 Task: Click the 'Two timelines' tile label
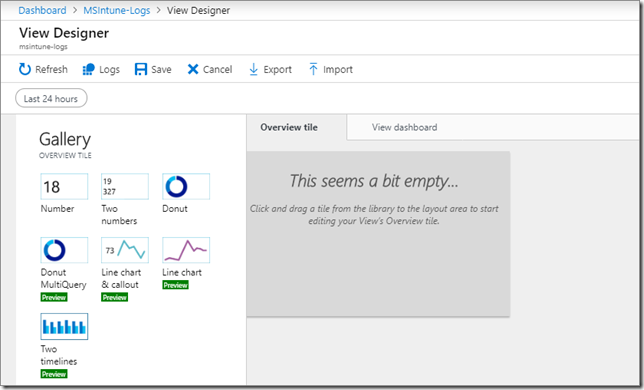click(59, 355)
